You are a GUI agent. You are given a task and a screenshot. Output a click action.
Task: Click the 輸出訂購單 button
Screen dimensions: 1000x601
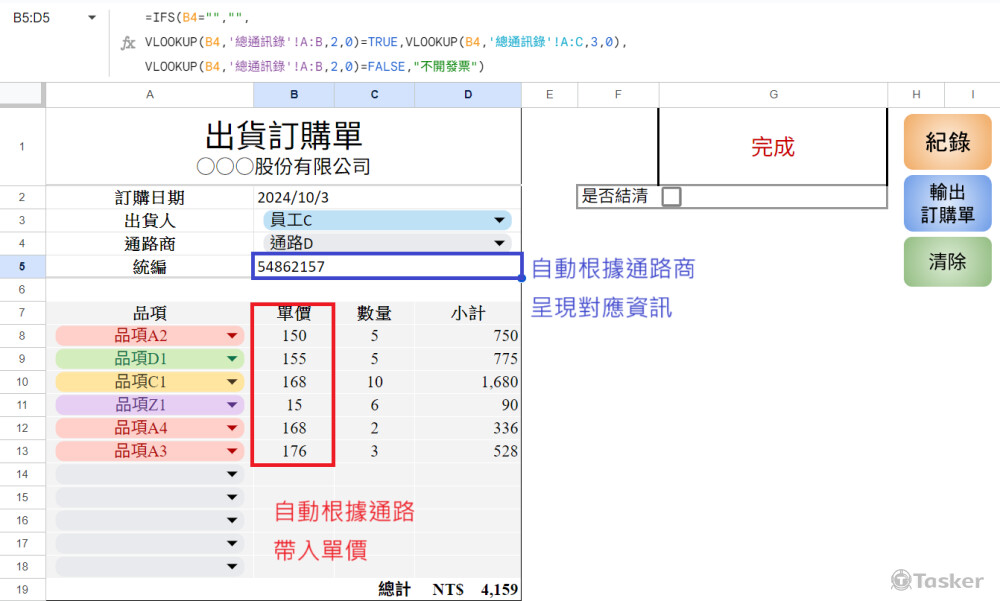click(946, 203)
